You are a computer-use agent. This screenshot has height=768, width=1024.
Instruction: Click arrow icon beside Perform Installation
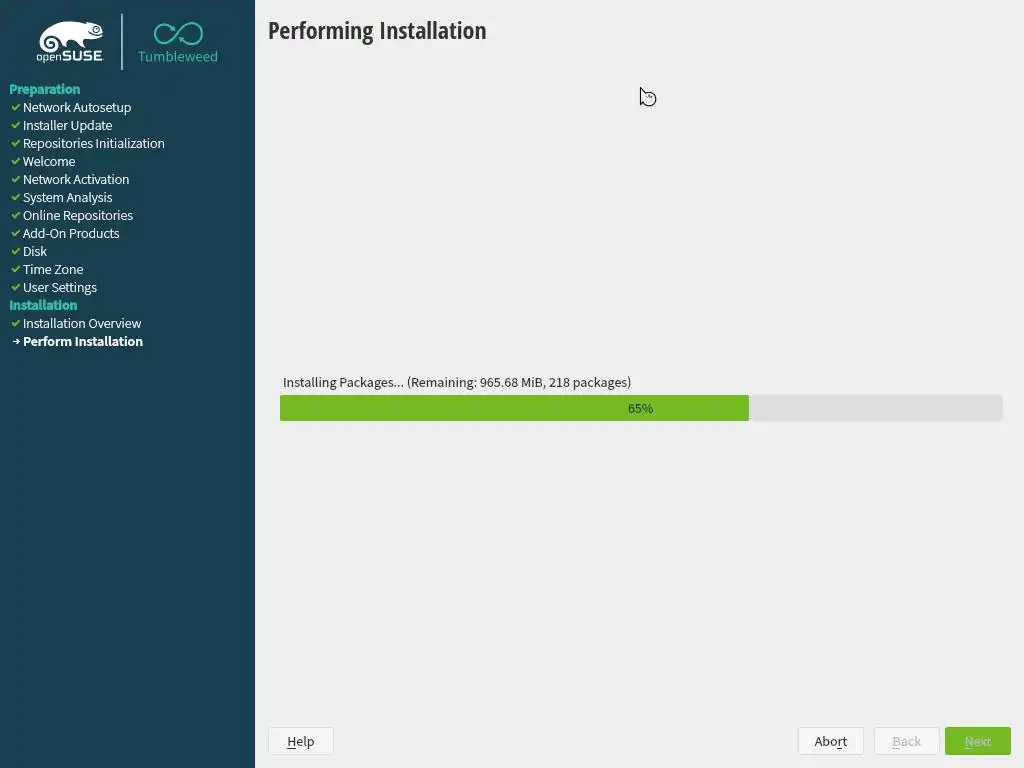(16, 342)
